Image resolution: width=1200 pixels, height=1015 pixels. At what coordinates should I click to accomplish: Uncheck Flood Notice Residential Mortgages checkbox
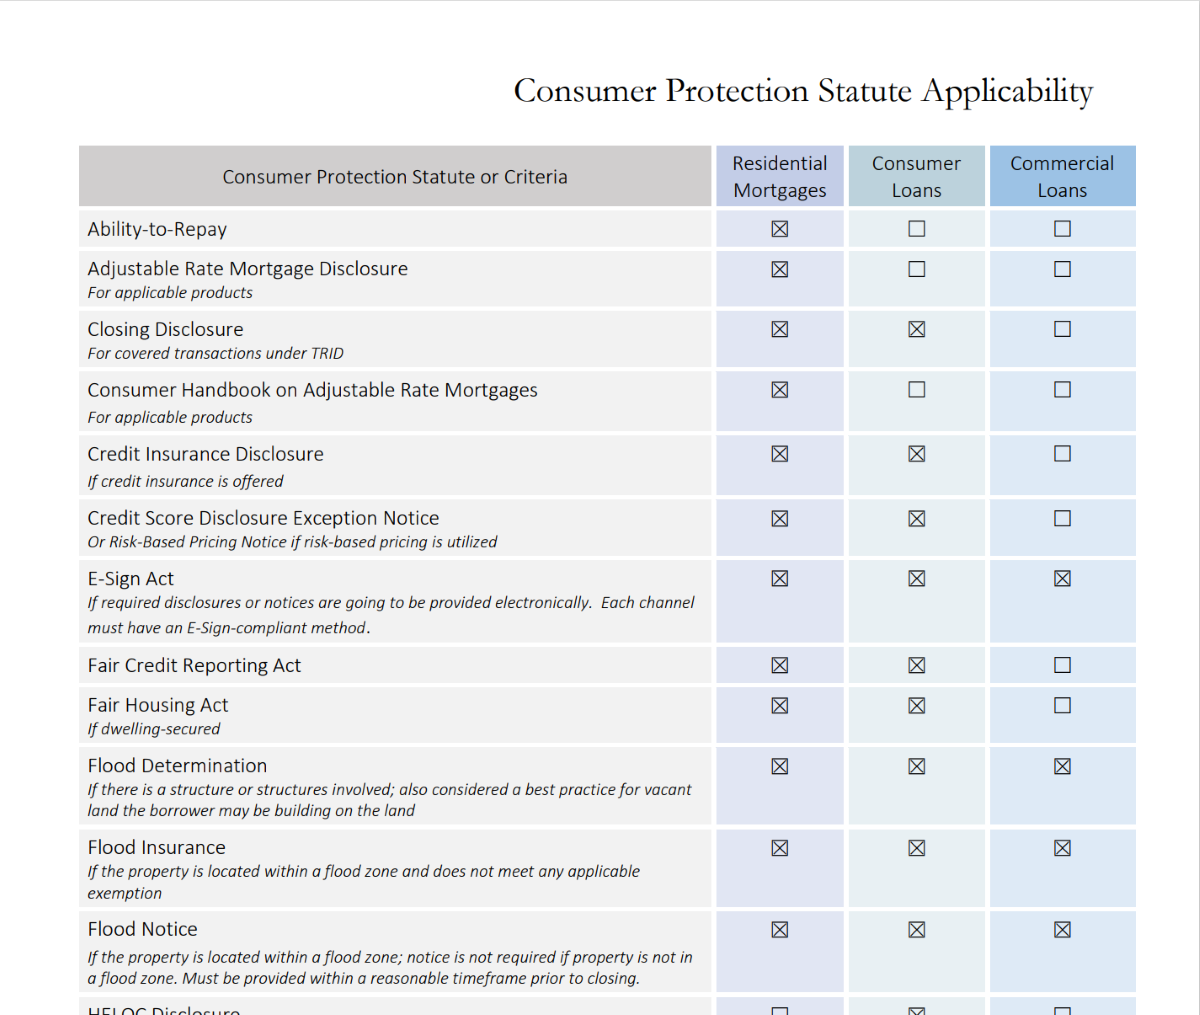780,930
